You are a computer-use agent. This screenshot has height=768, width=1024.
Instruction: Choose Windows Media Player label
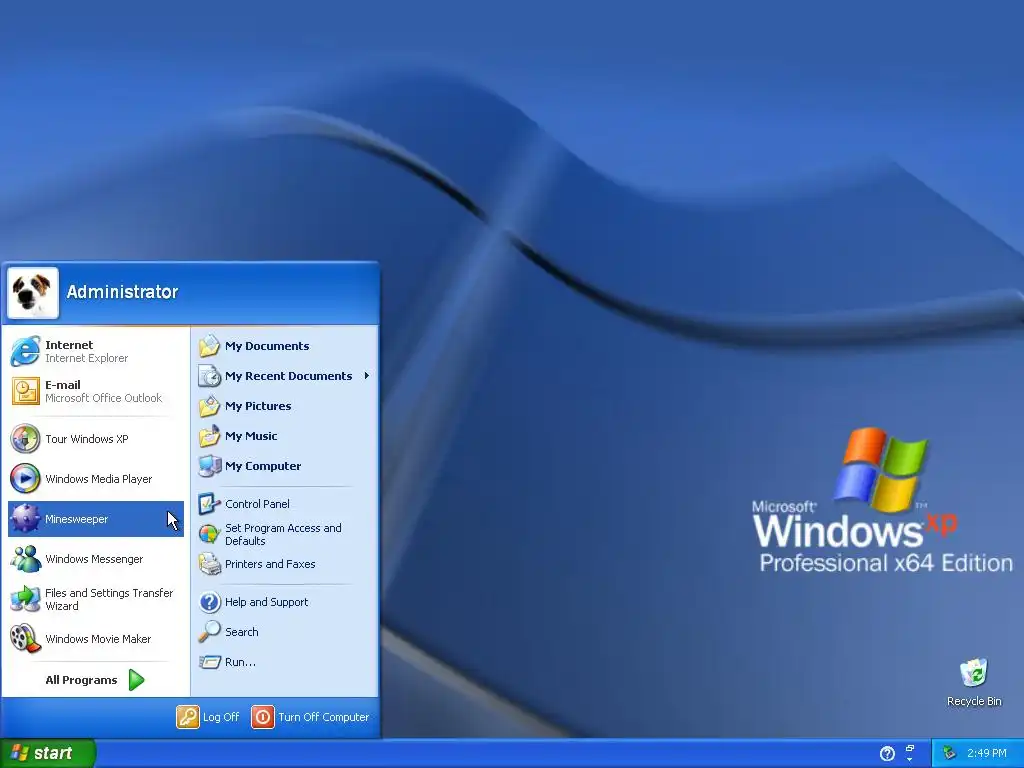point(99,479)
